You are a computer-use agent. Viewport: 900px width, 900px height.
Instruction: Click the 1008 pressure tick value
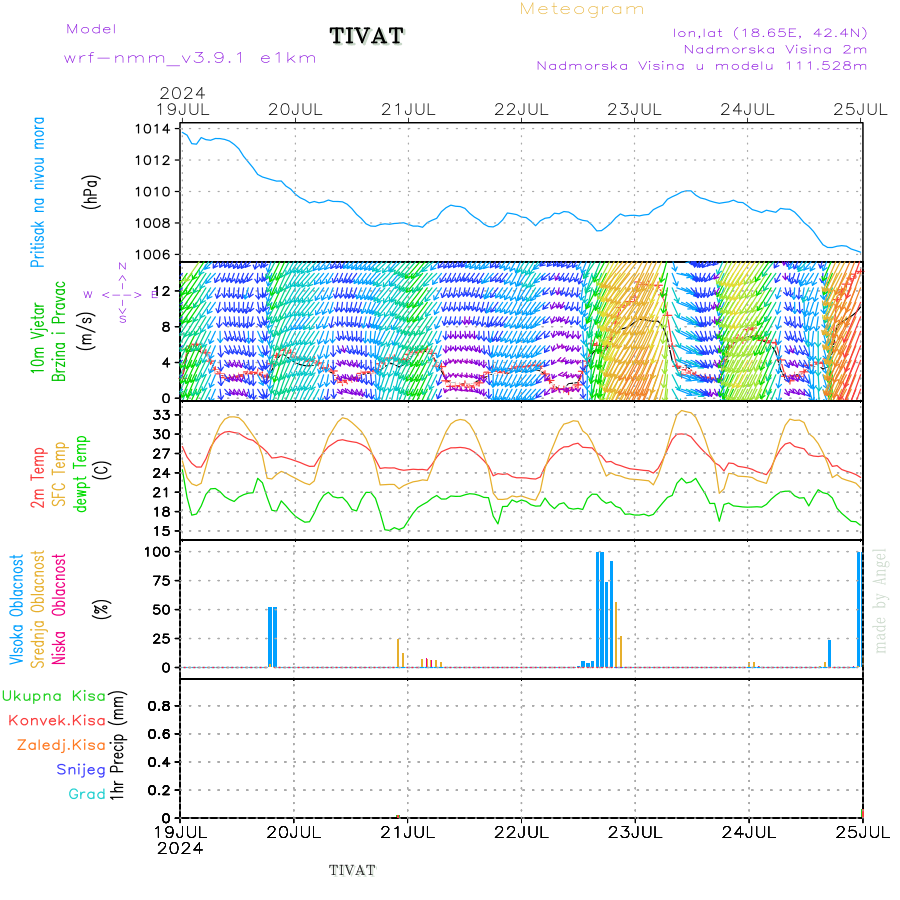(153, 223)
